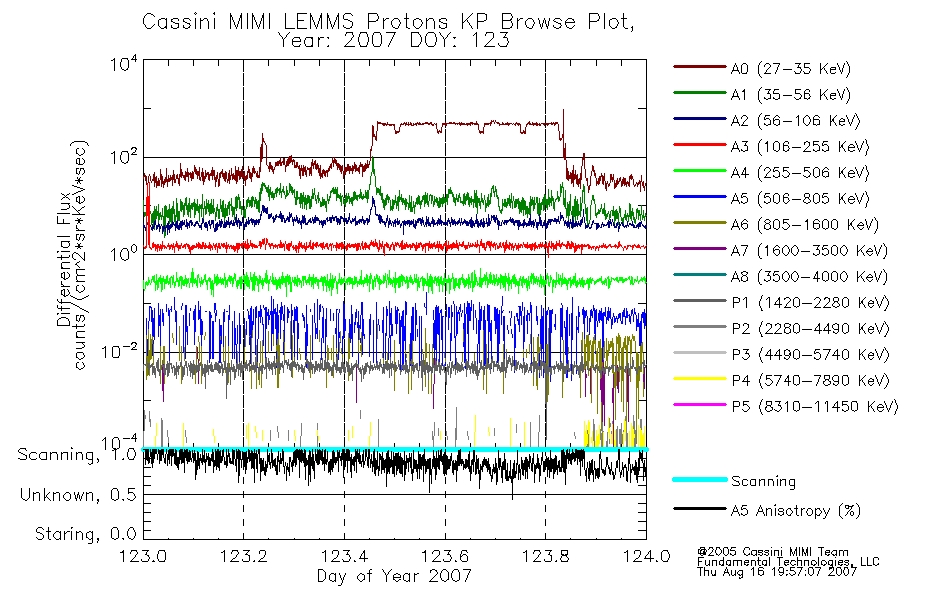Click the P2 (2280-4490 KeV) legend label

[x=810, y=328]
